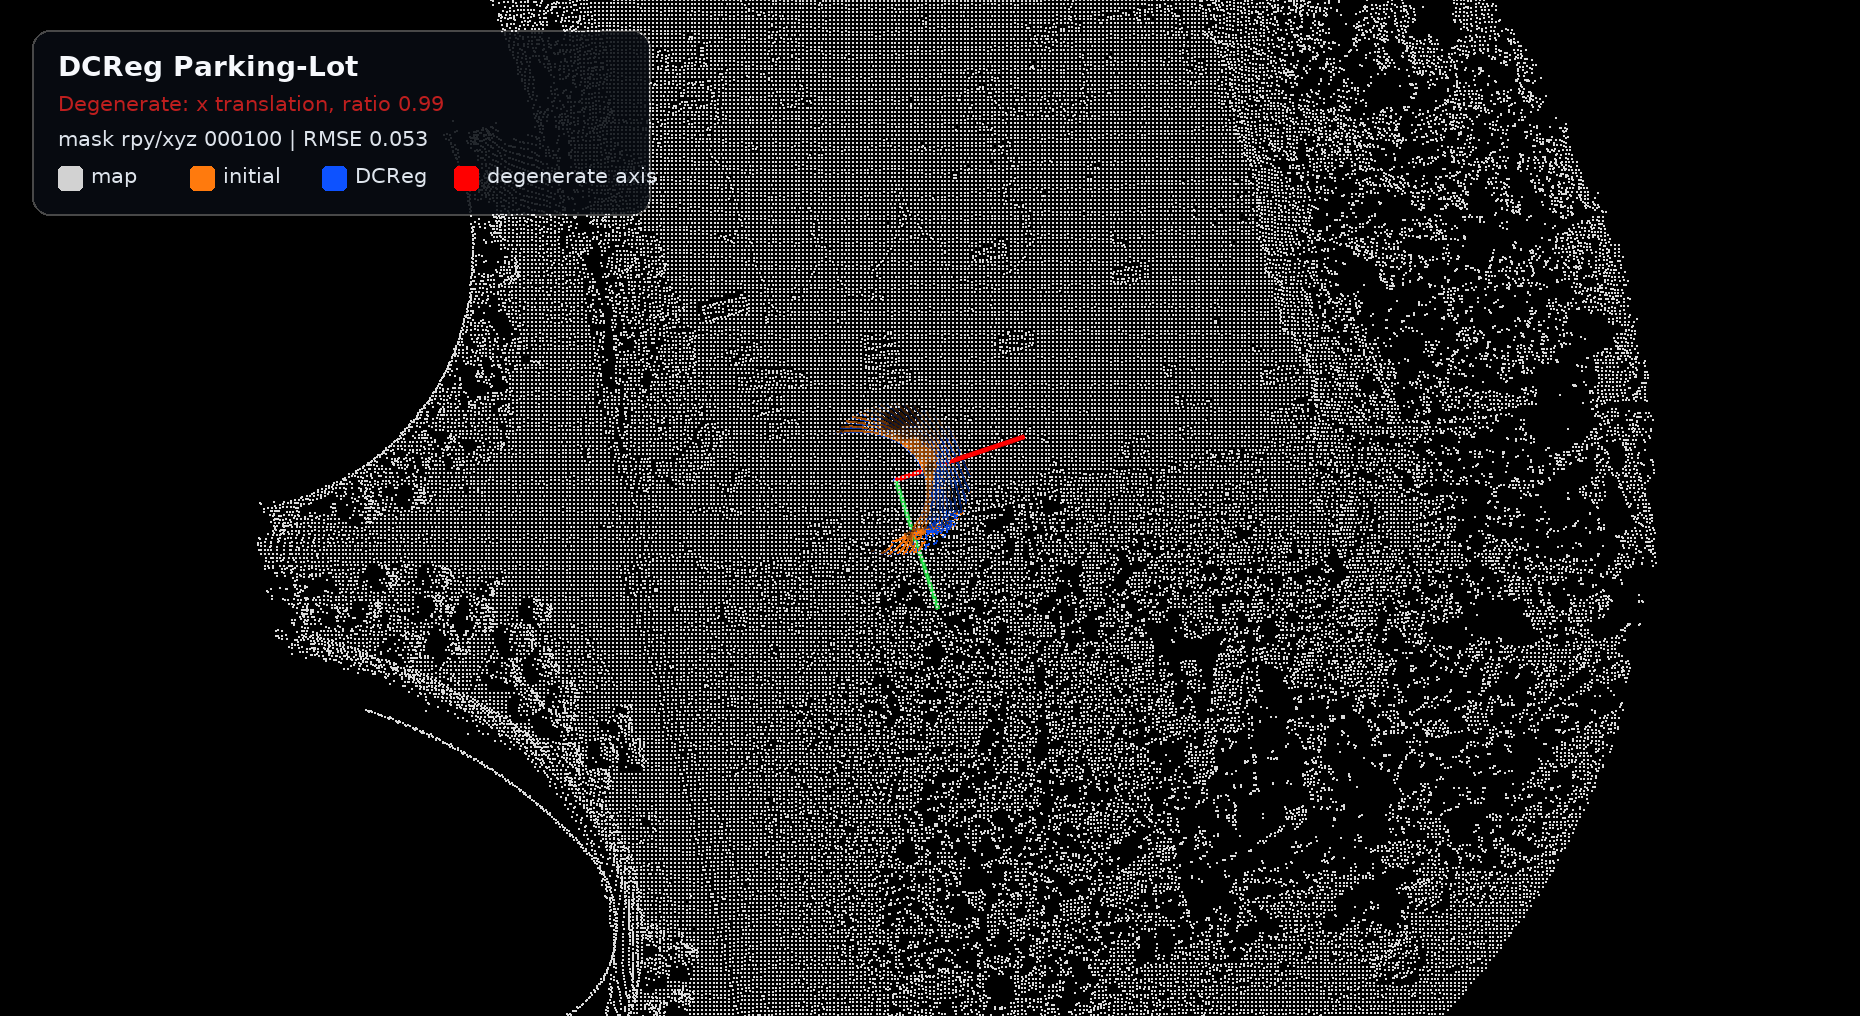1860x1016 pixels.
Task: Click the "Degenerate: x translation, ratio 0.99" line
Action: 251,104
